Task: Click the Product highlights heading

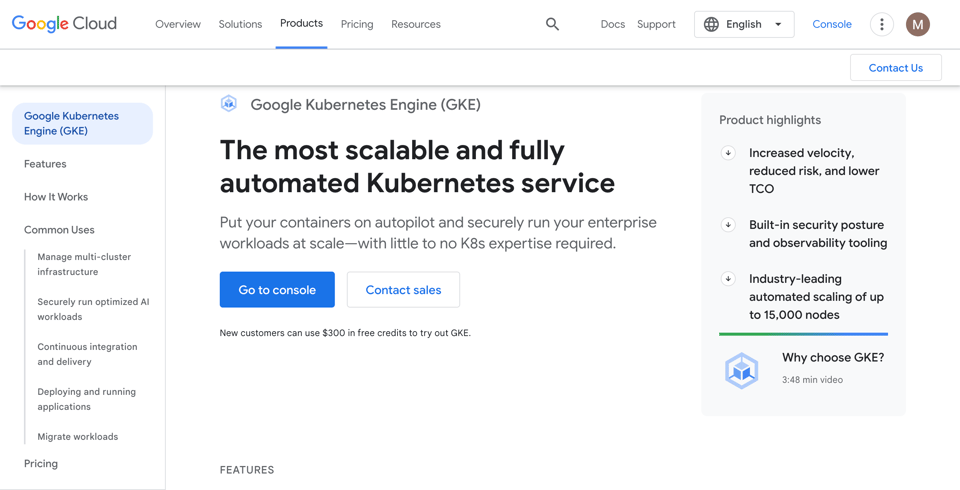Action: (770, 120)
